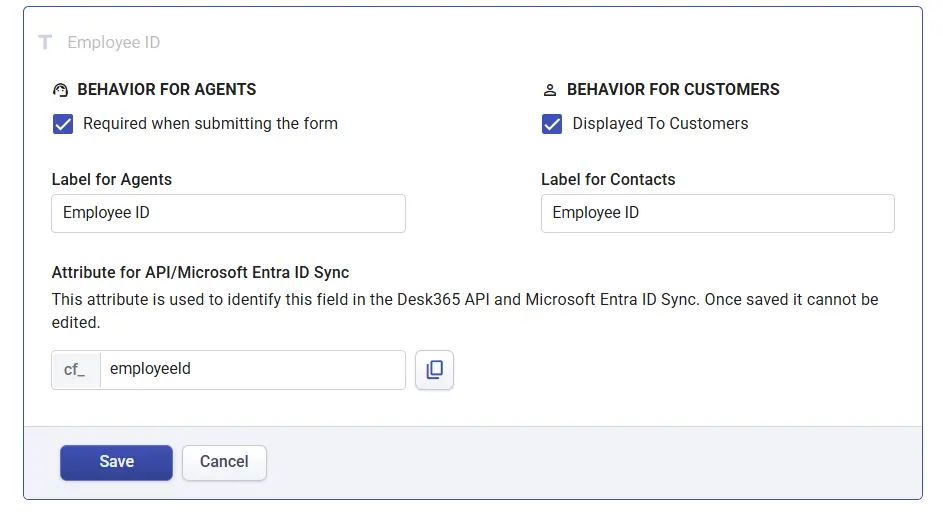
Task: Click the BEHAVIOR FOR AGENTS heading
Action: 167,90
